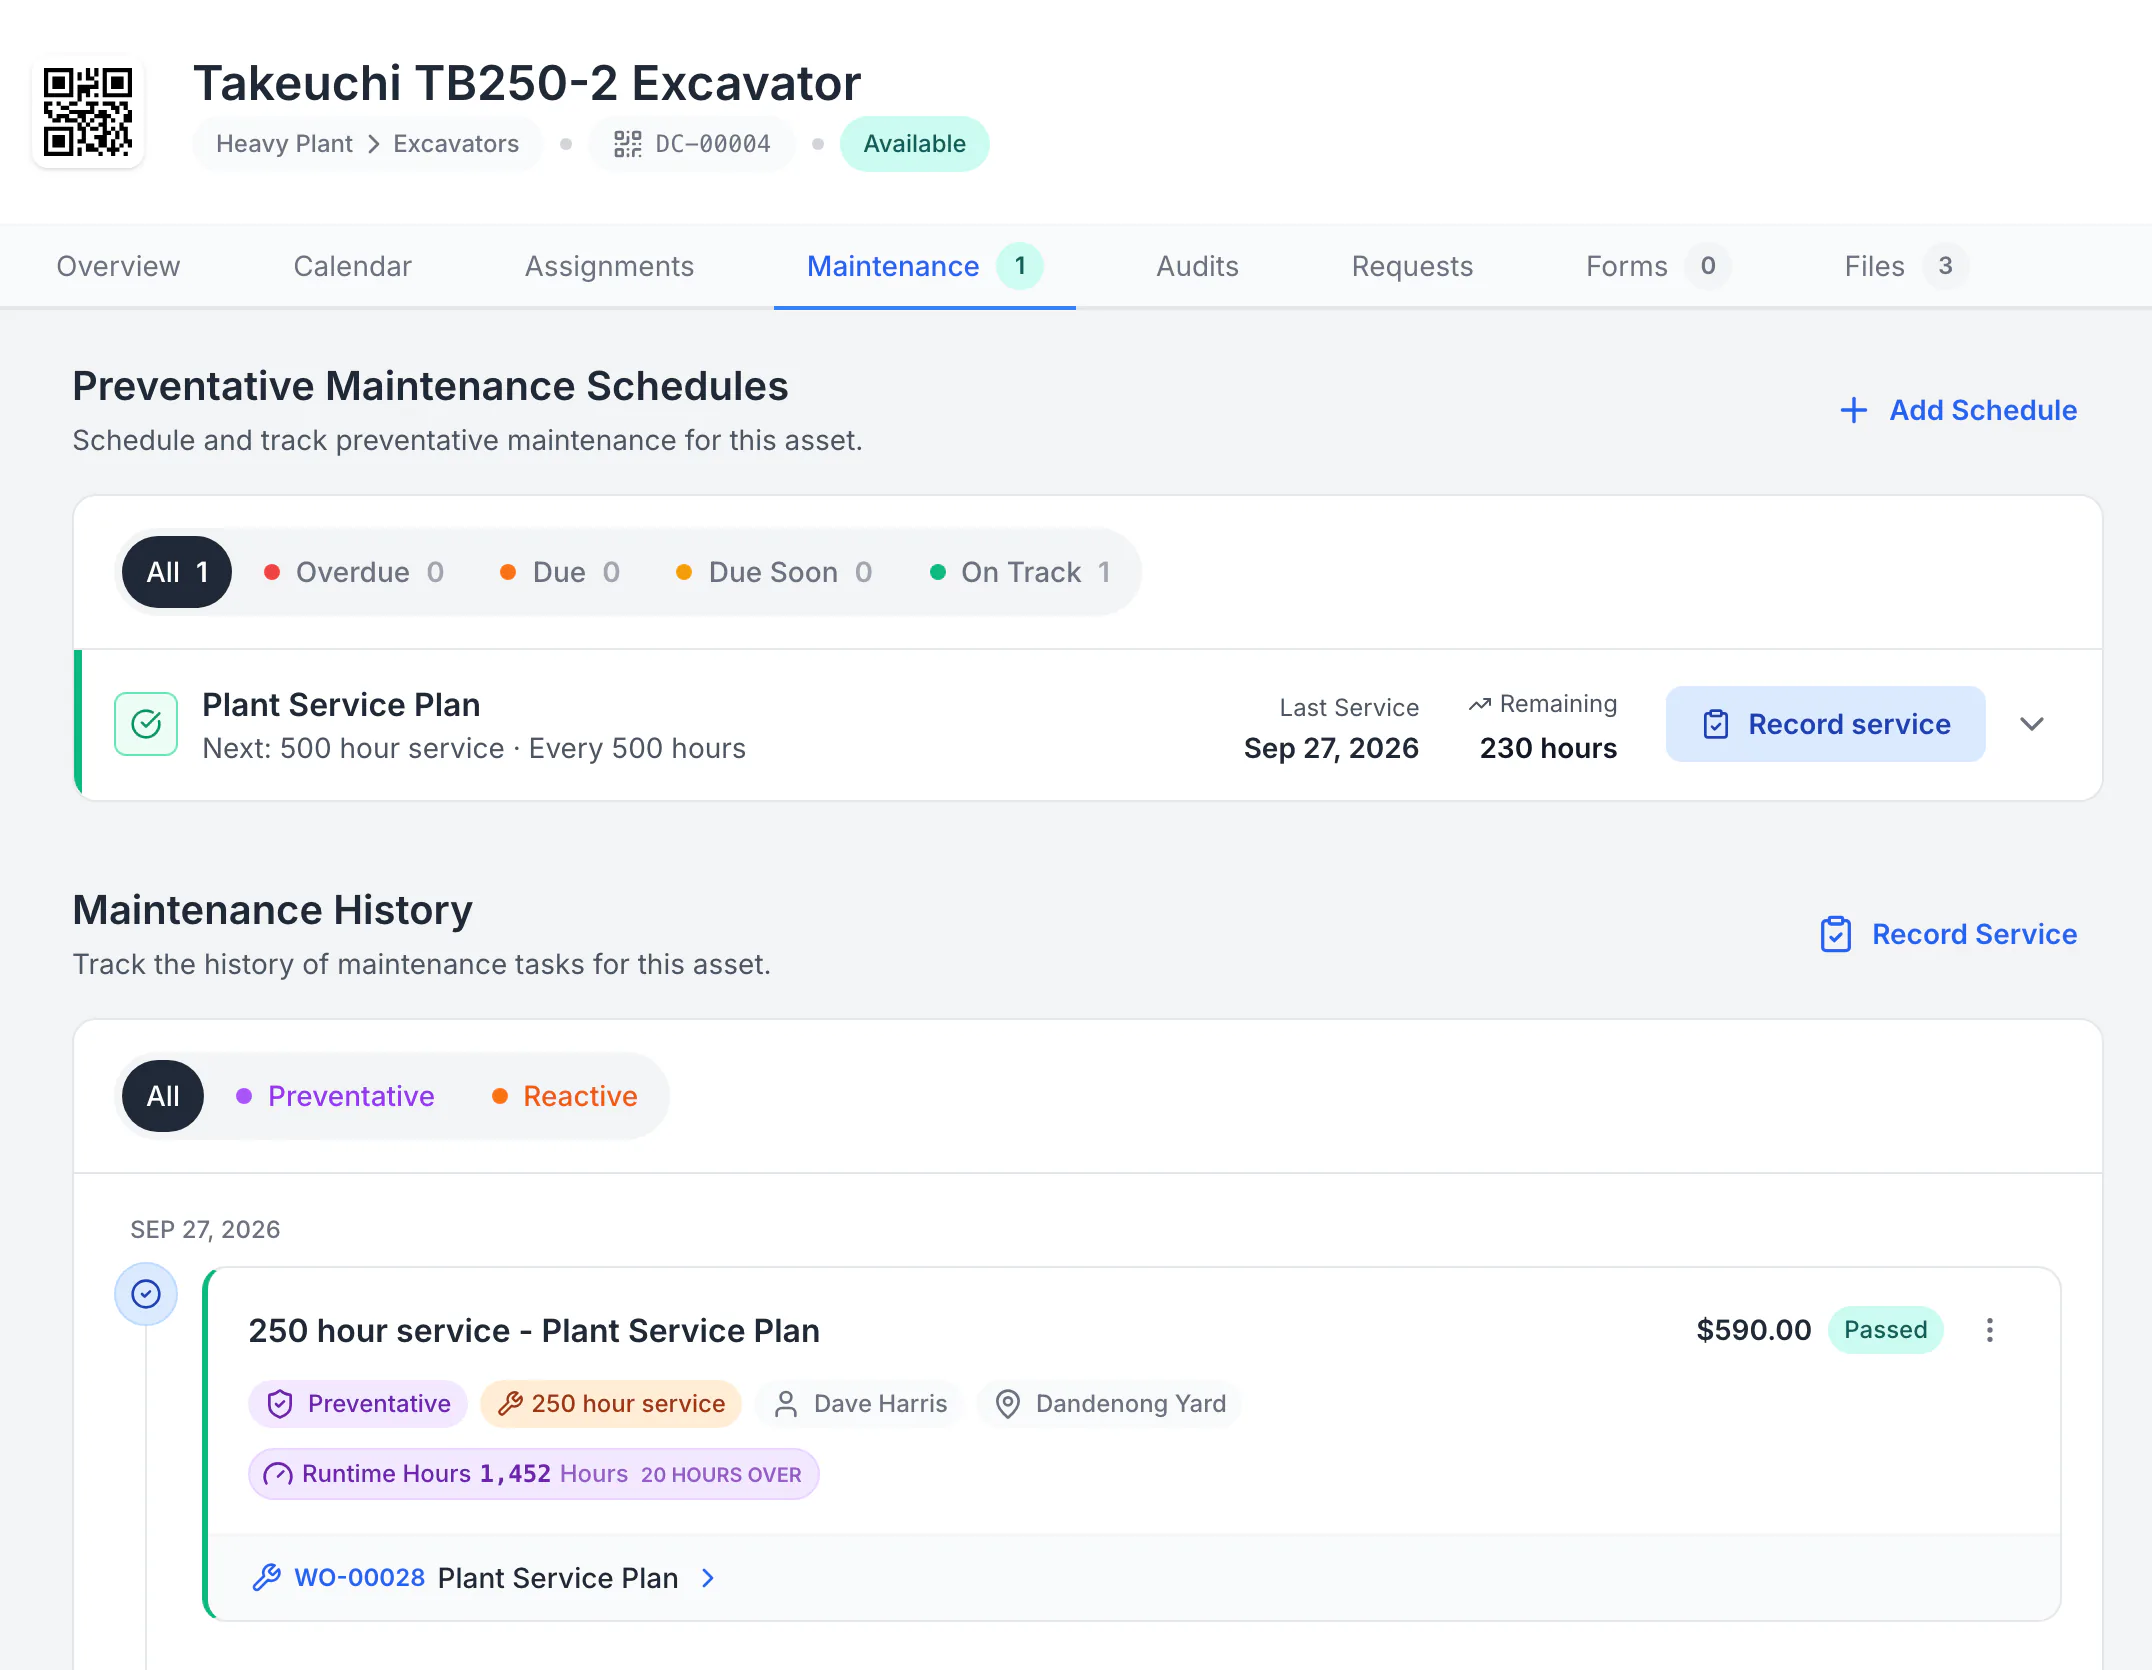Open 250 hour service - Plant Service Plan entry
Screen dimensions: 2152x1670
534,1330
